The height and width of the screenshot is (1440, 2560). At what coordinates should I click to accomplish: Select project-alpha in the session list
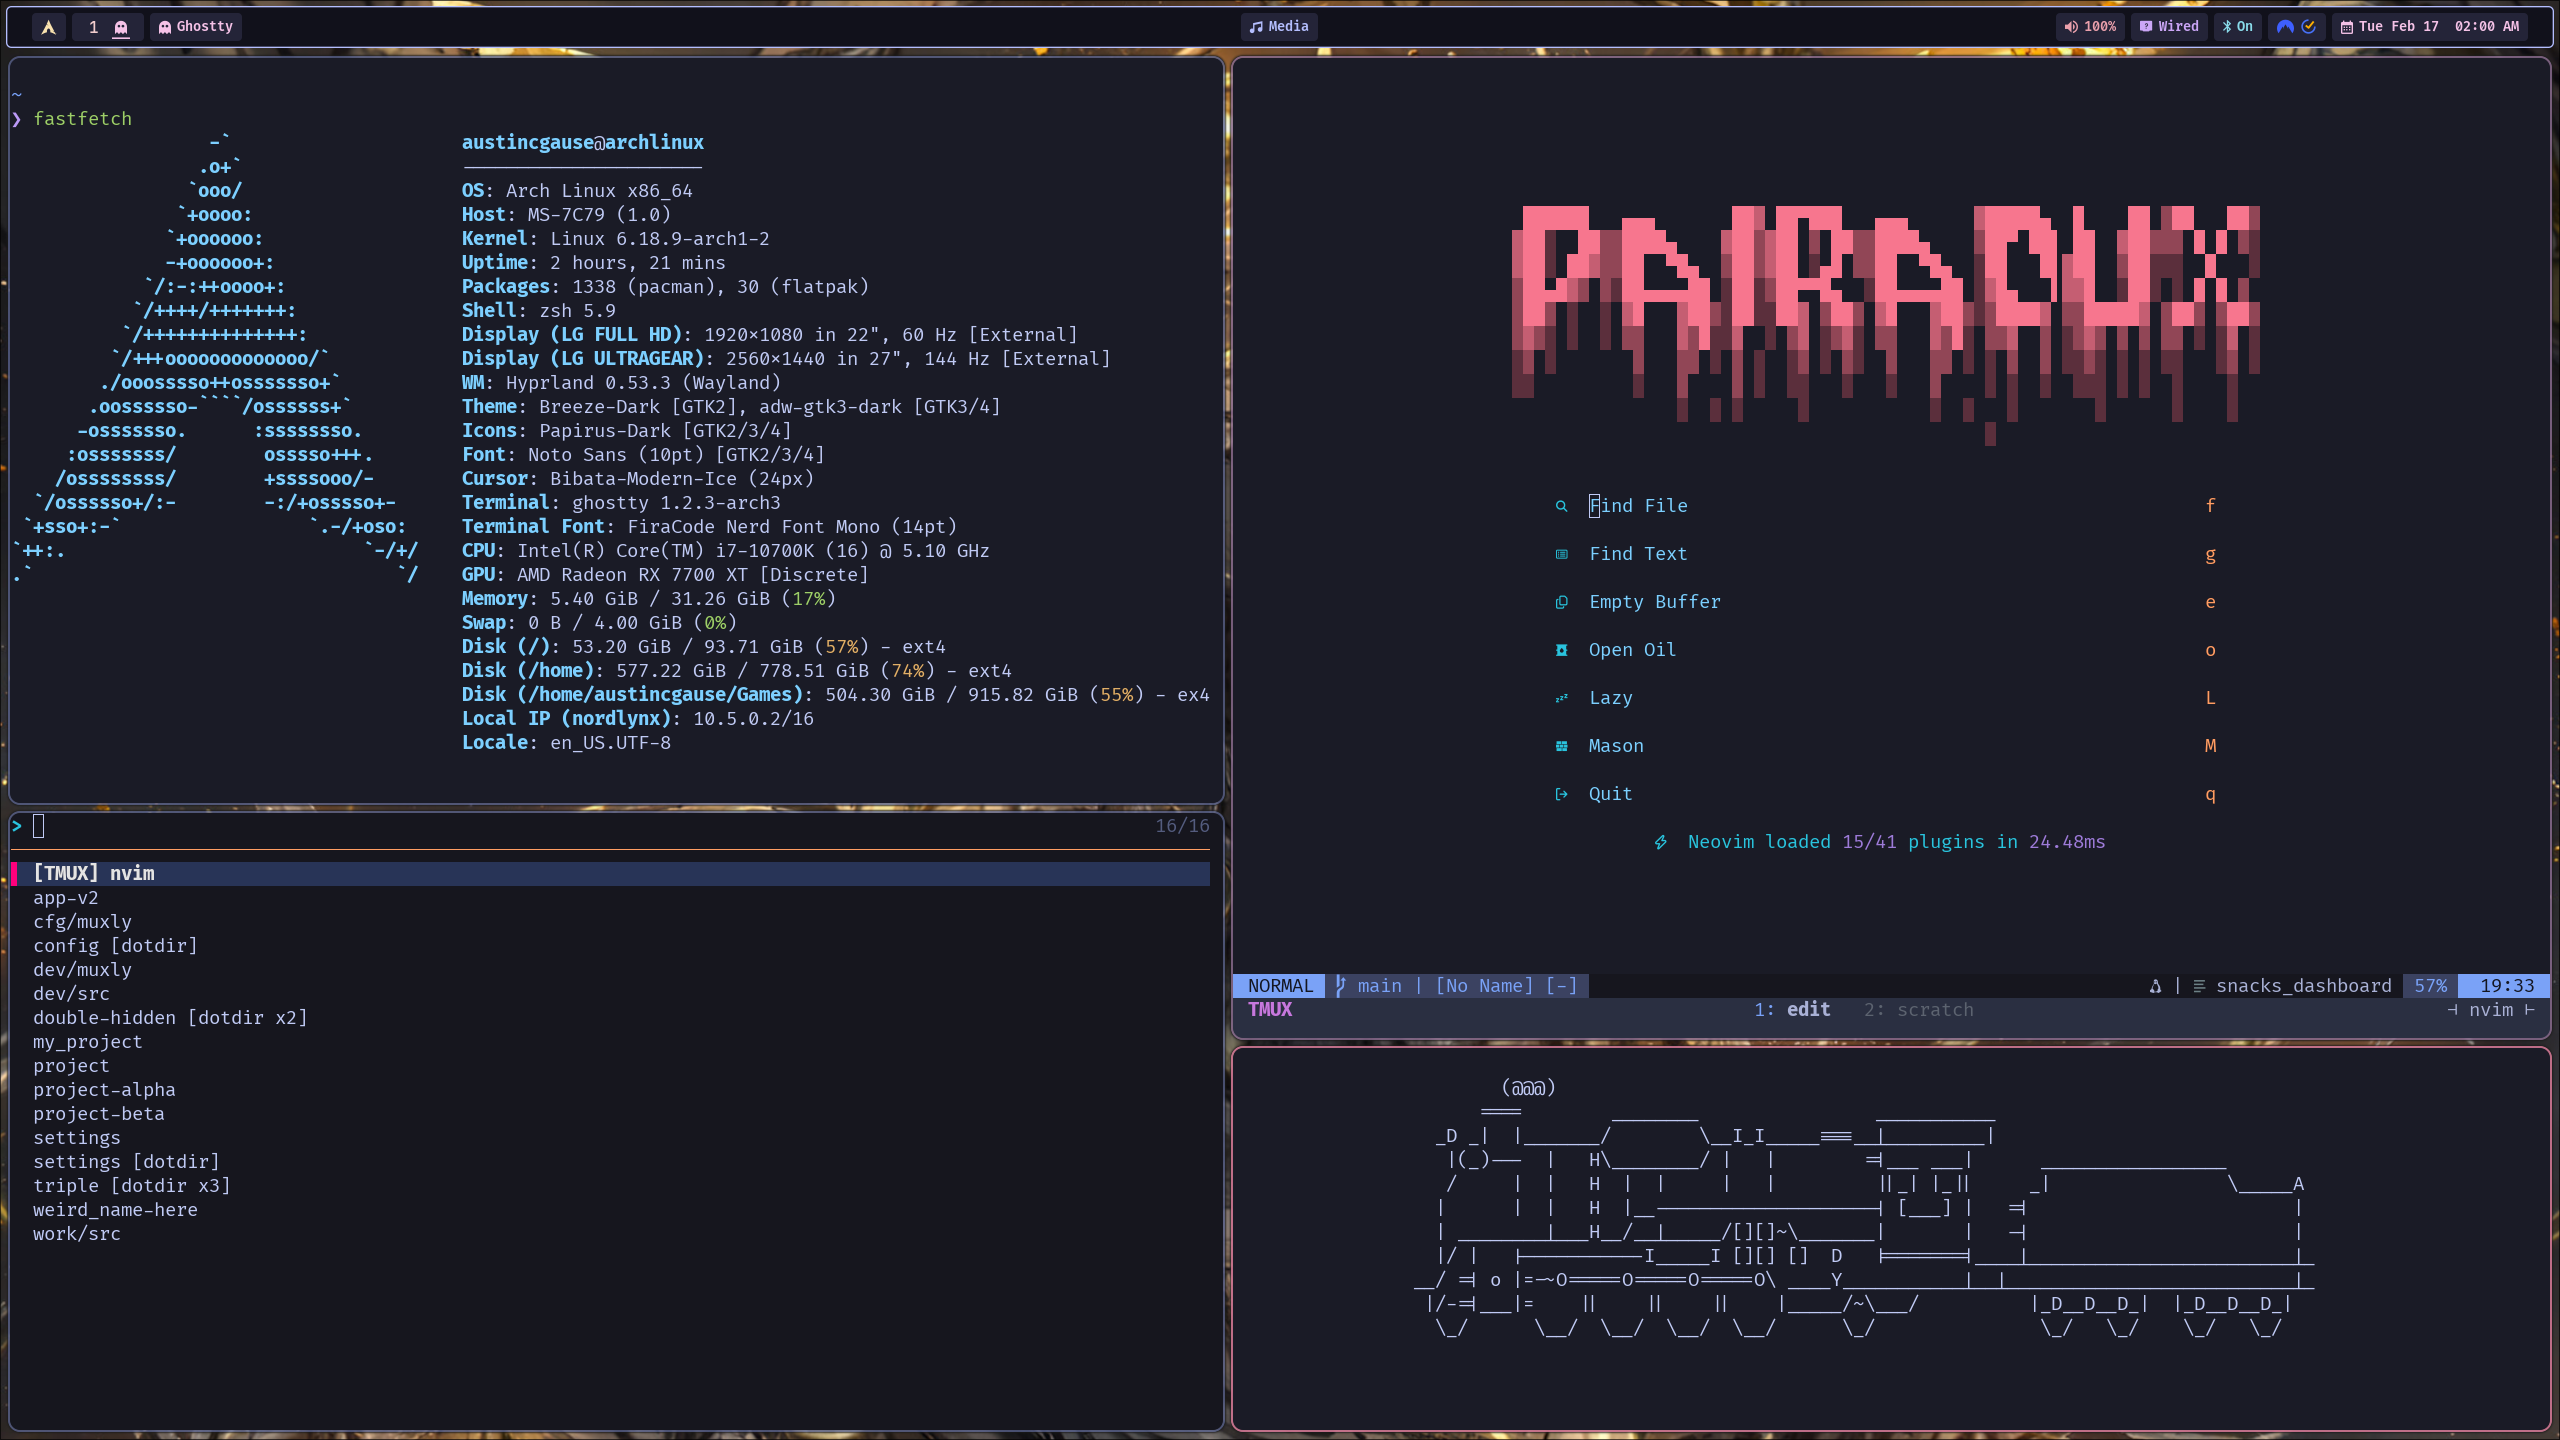(104, 1090)
